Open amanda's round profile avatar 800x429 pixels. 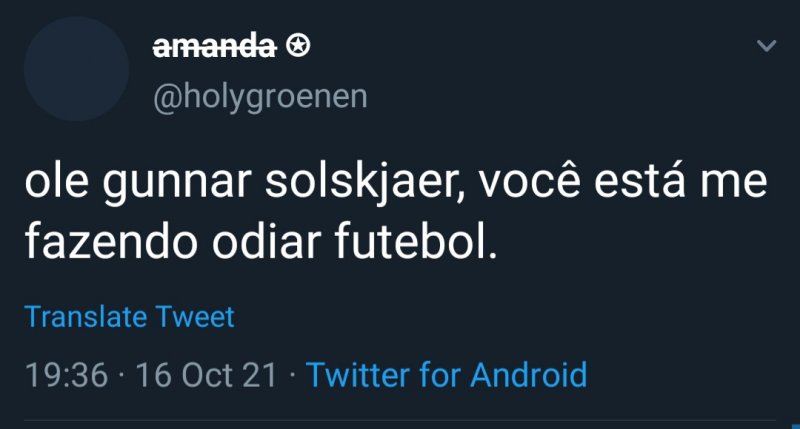[x=76, y=69]
